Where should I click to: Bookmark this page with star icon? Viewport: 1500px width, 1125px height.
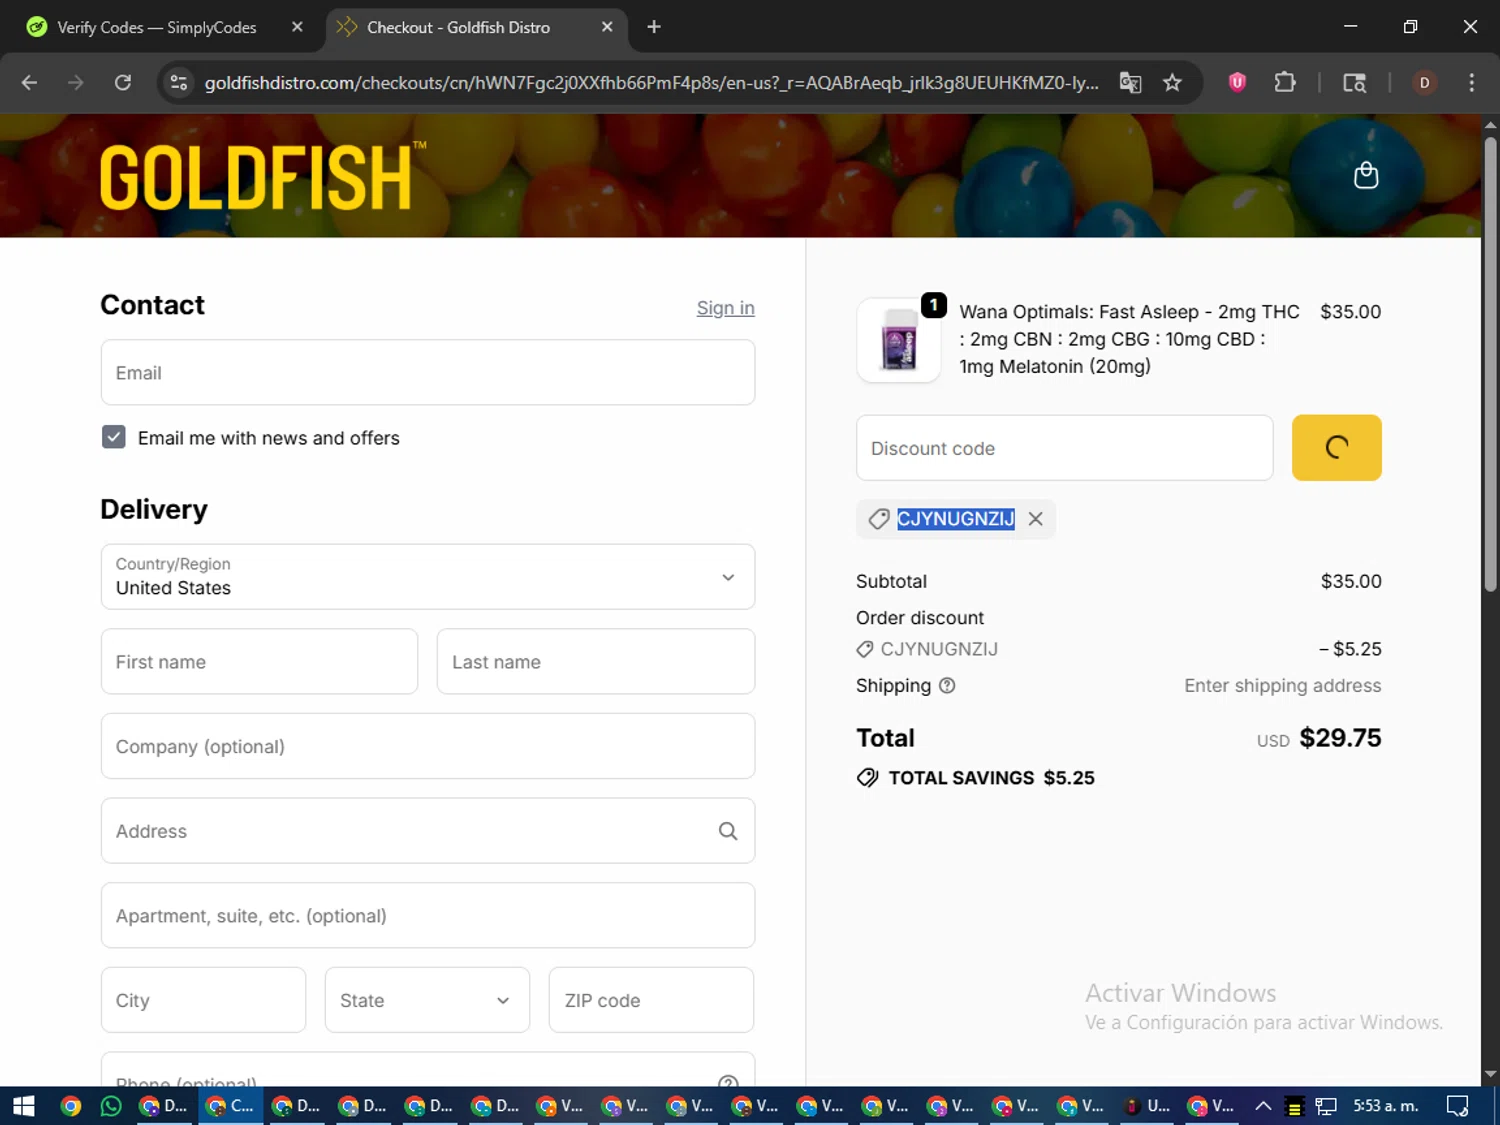click(x=1172, y=83)
